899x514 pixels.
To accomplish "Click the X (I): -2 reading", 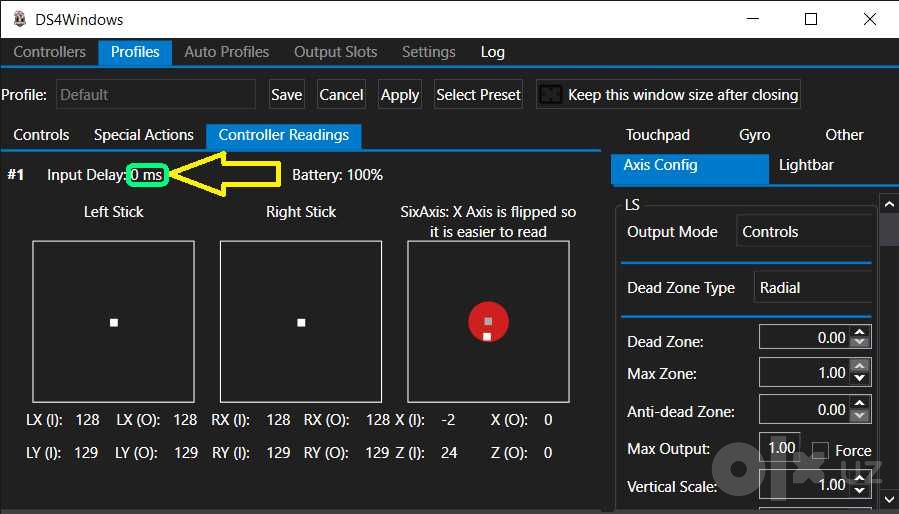I will (425, 420).
